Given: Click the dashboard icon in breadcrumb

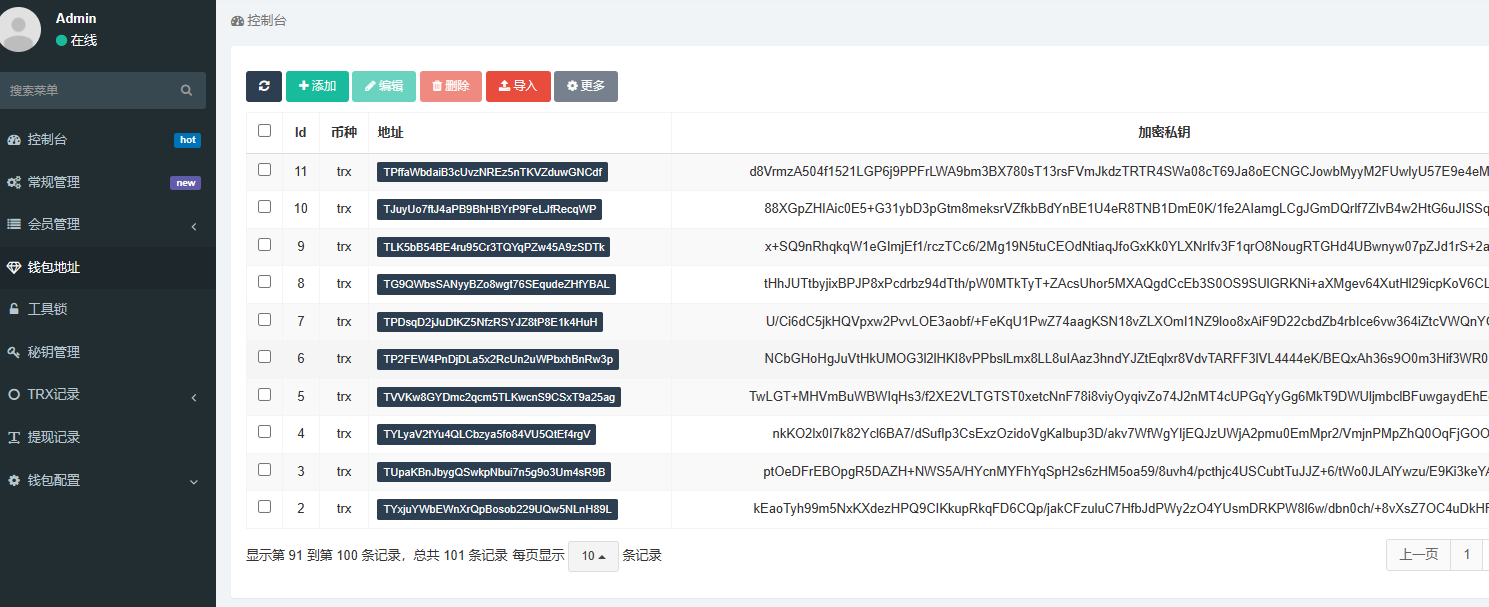Looking at the screenshot, I should [x=237, y=21].
